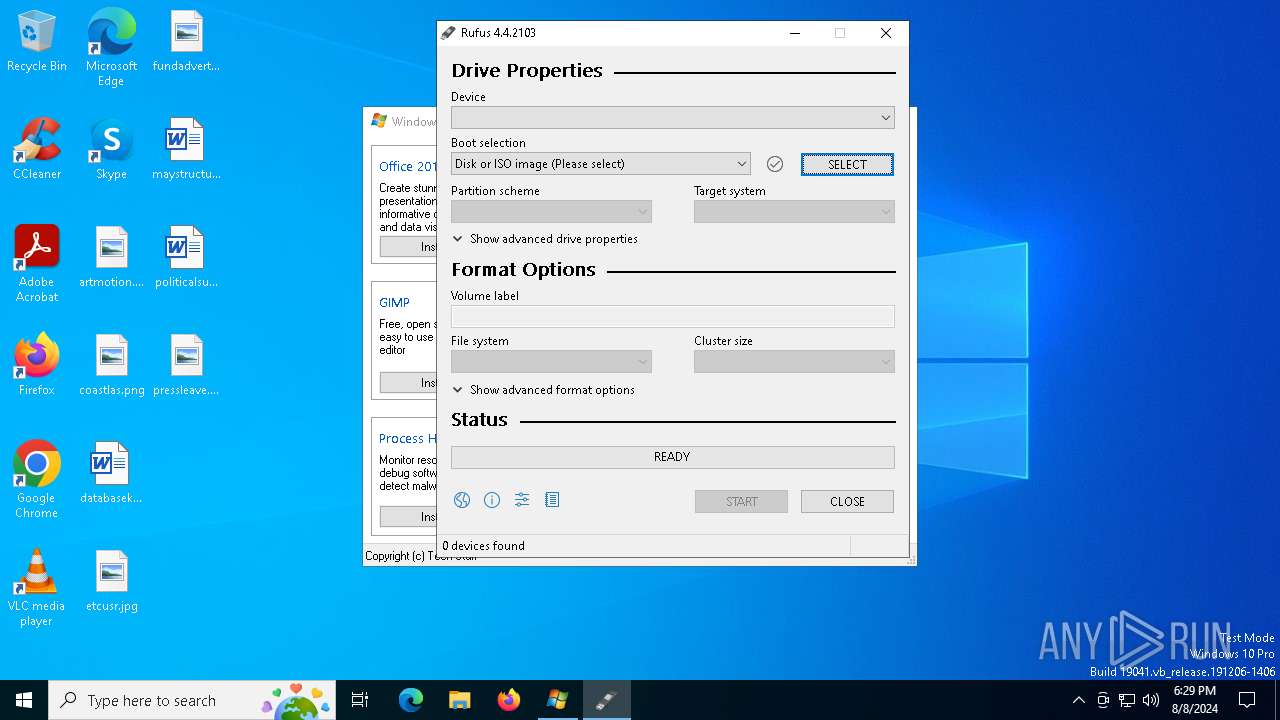Click the ISO checksum checkmark icon
The height and width of the screenshot is (720, 1280).
click(775, 164)
